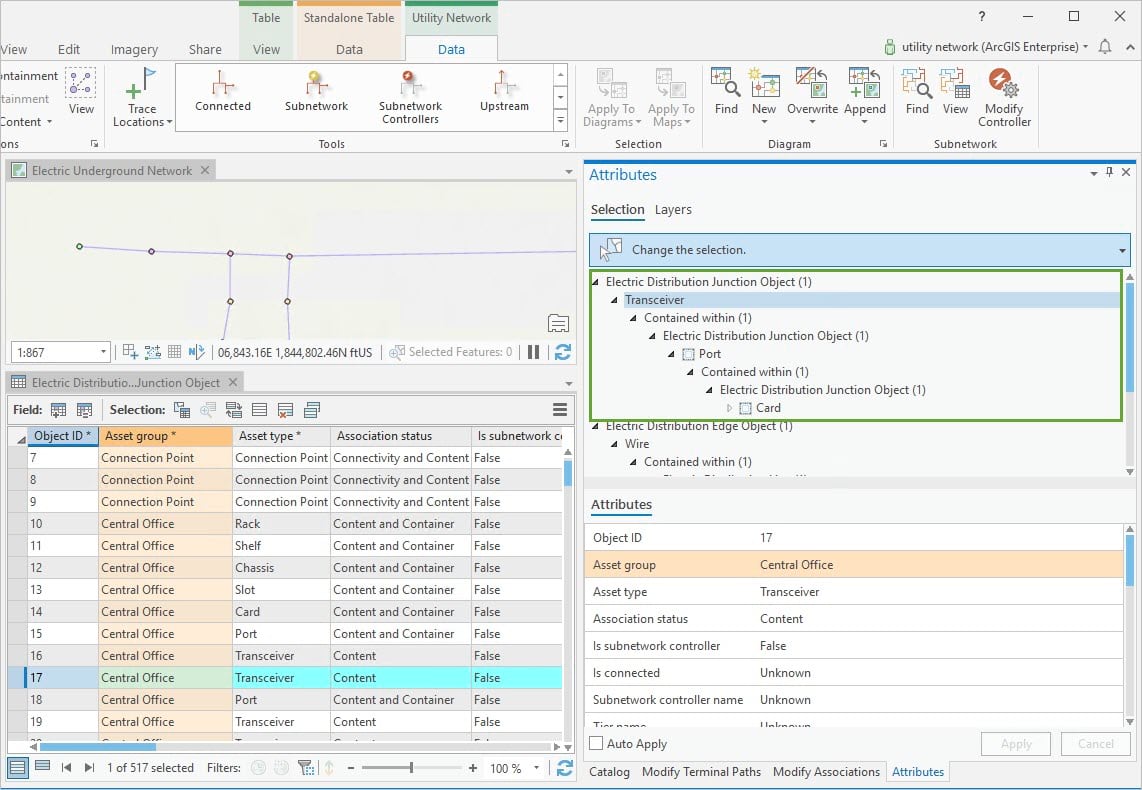
Task: Select the Transceiver tree item
Action: click(654, 300)
